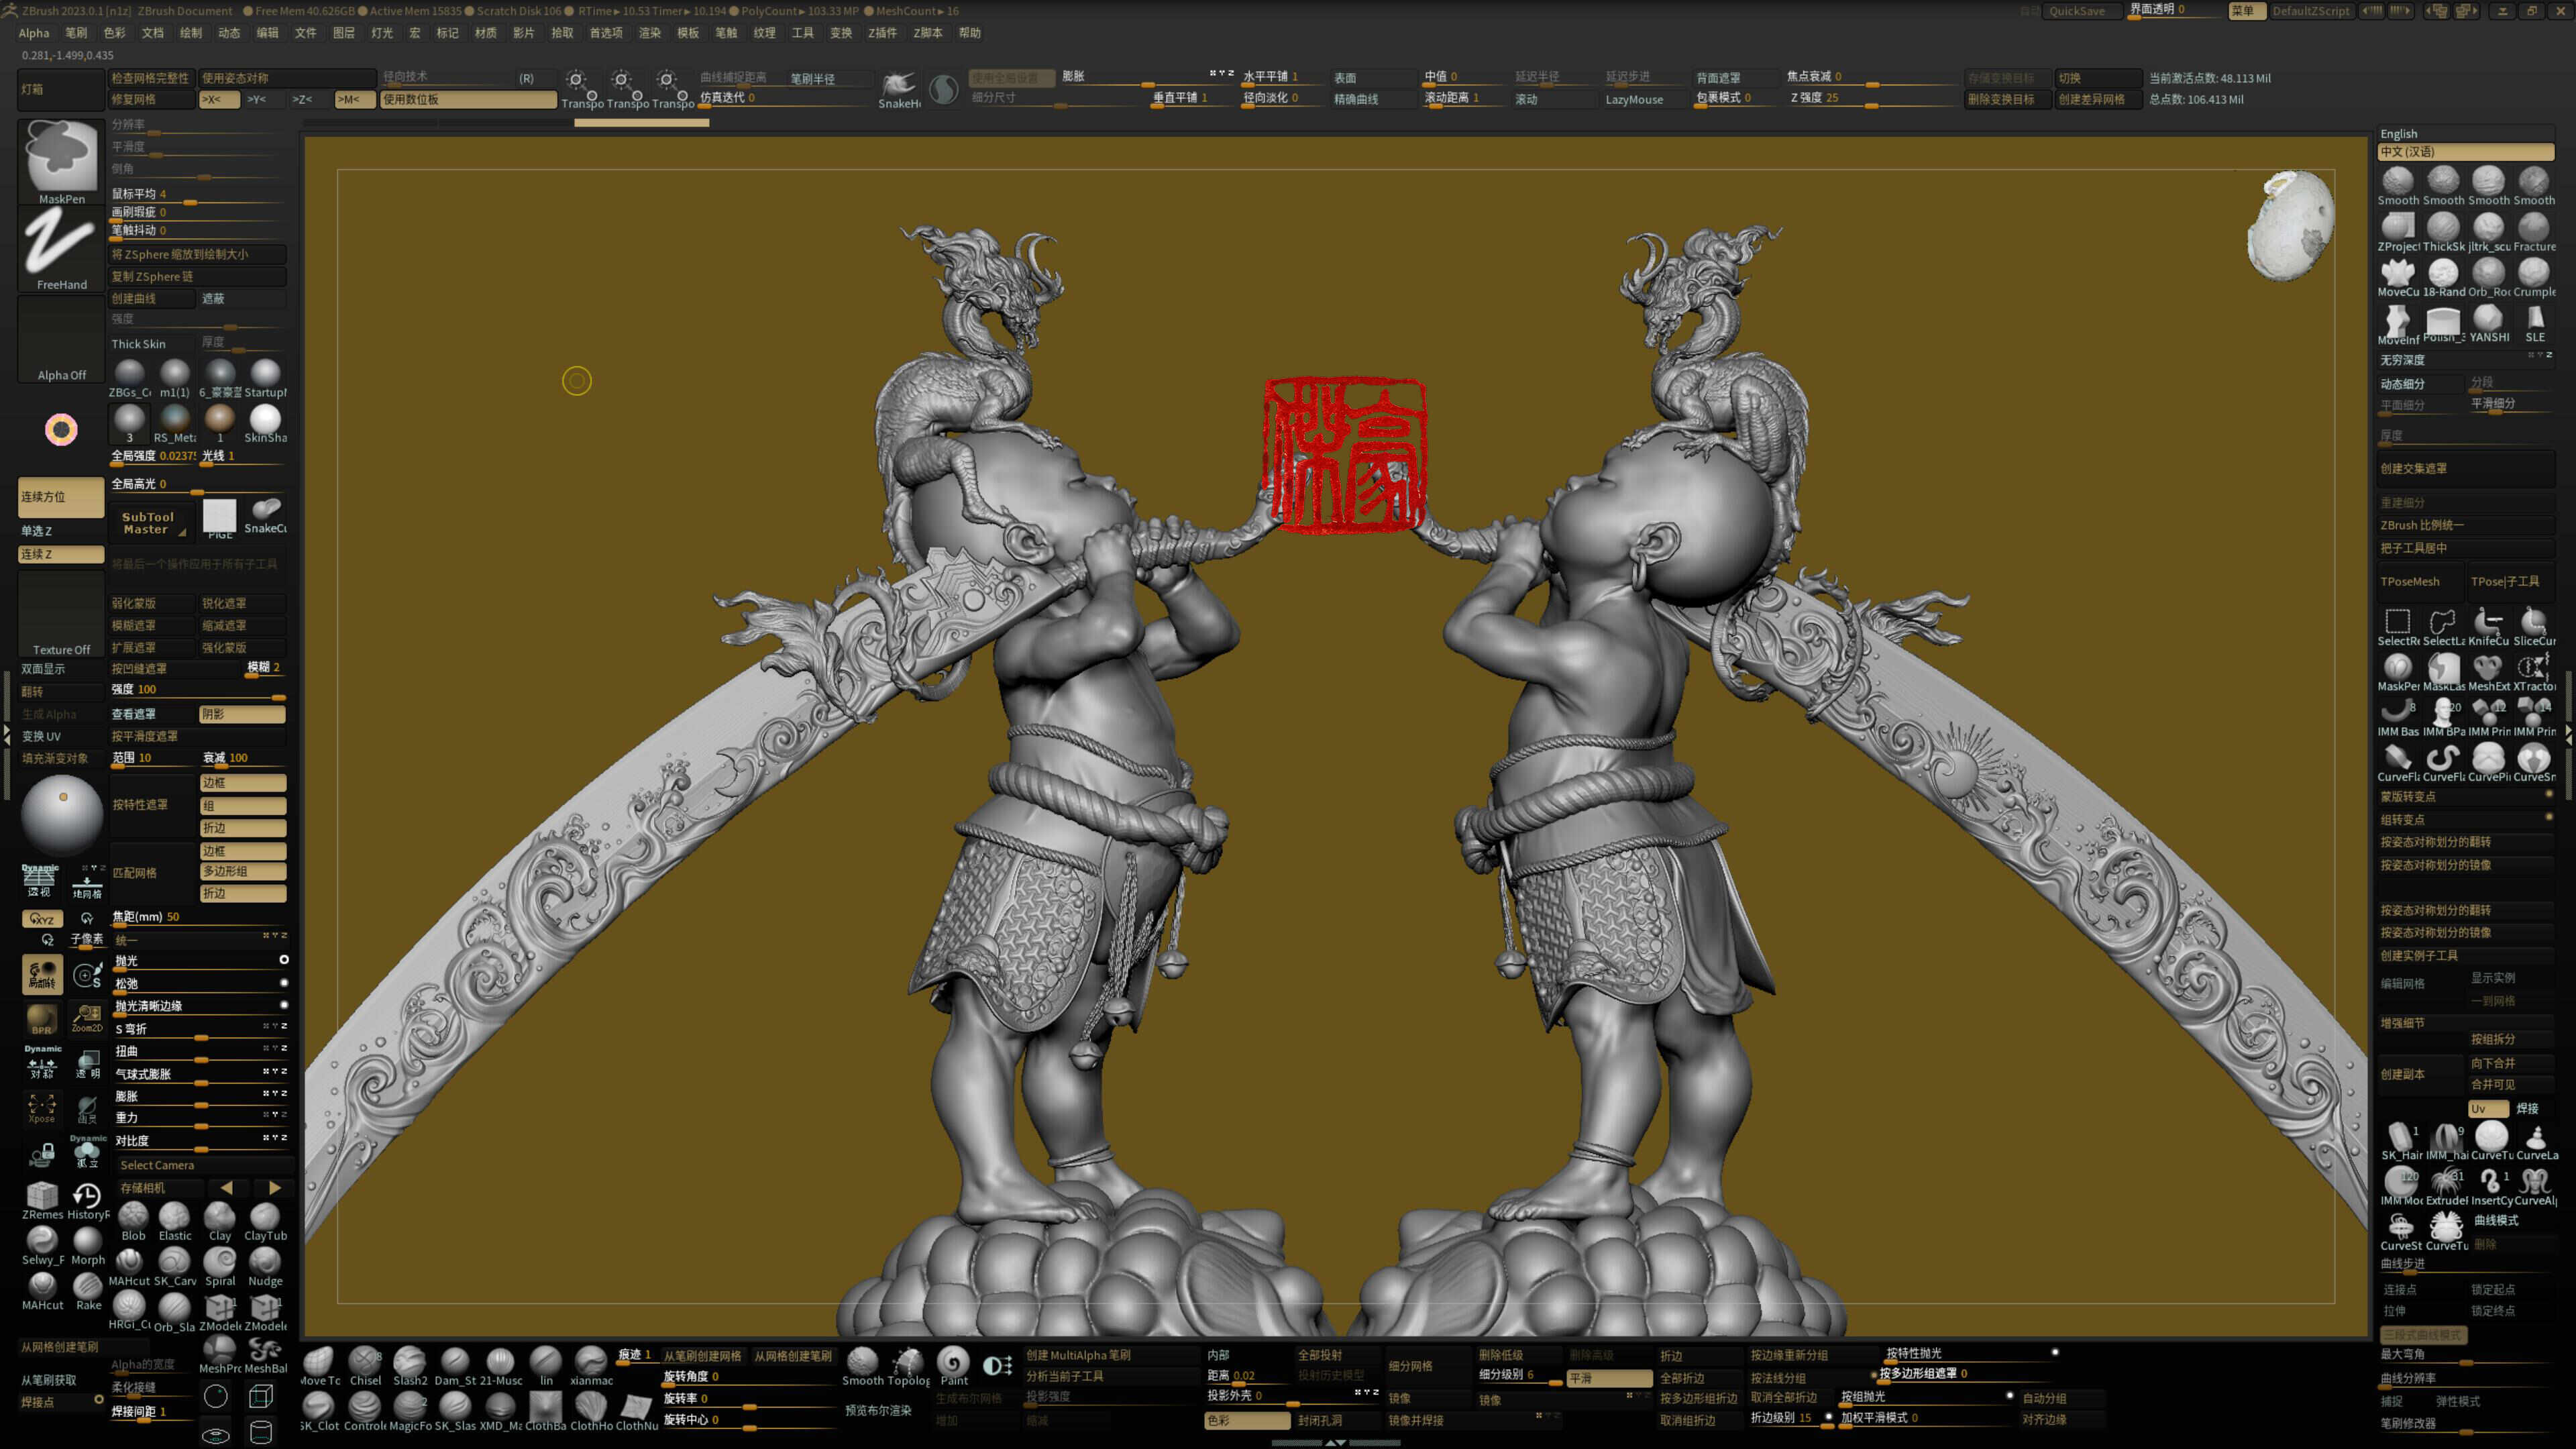
Task: Enable the Xpose toggle in left panel
Action: point(42,1107)
